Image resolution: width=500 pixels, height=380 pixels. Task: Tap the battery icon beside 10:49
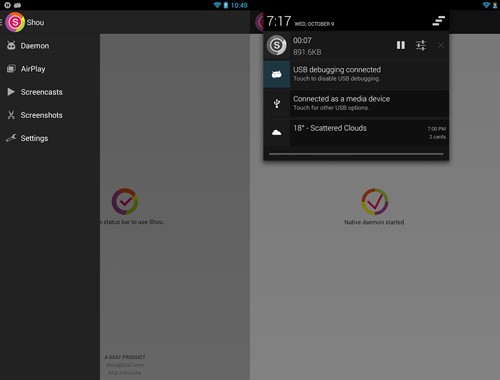226,5
